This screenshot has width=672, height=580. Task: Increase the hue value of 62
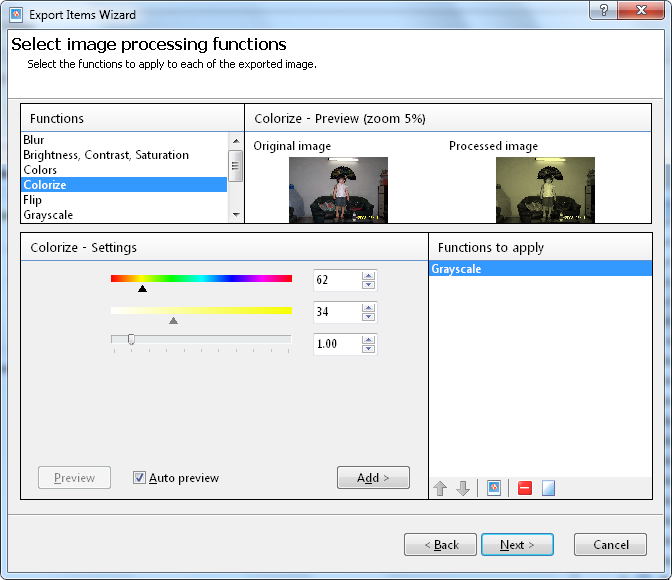368,276
